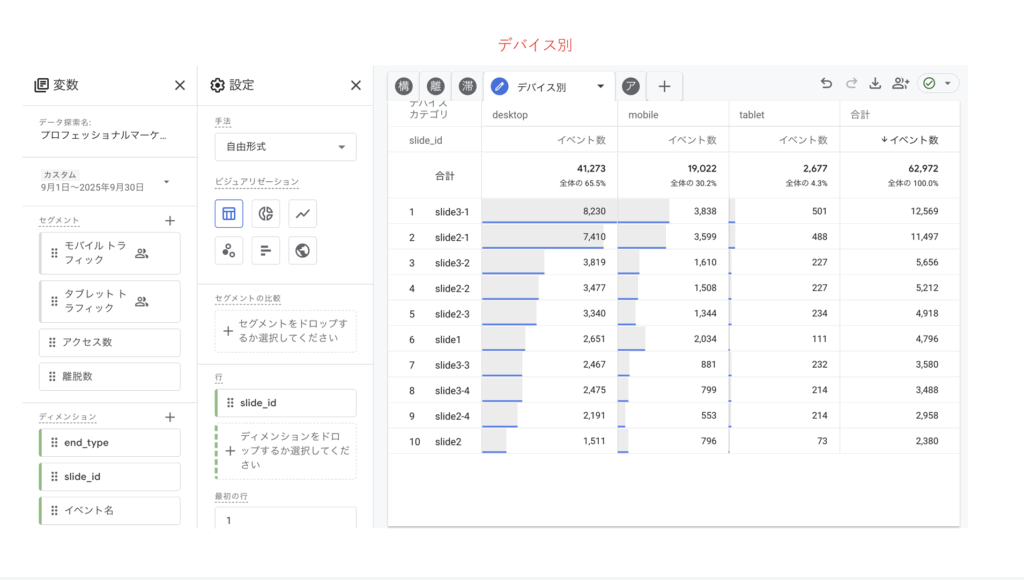Viewport: 1024px width, 580px height.
Task: Click the undo arrow icon
Action: [x=826, y=84]
